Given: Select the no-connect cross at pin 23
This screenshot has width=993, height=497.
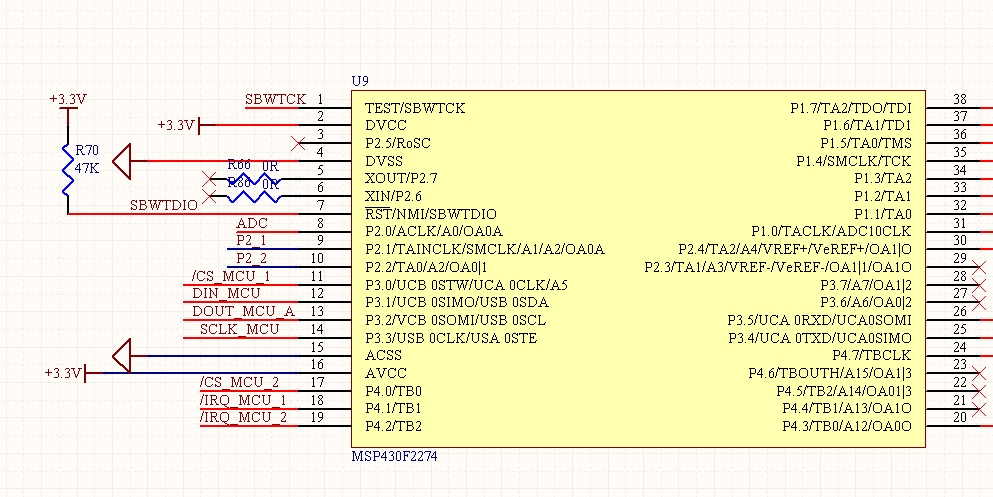Looking at the screenshot, I should 979,374.
